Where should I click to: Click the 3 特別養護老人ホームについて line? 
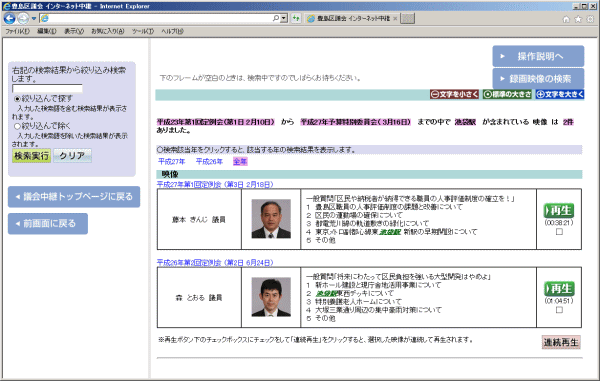click(x=354, y=302)
